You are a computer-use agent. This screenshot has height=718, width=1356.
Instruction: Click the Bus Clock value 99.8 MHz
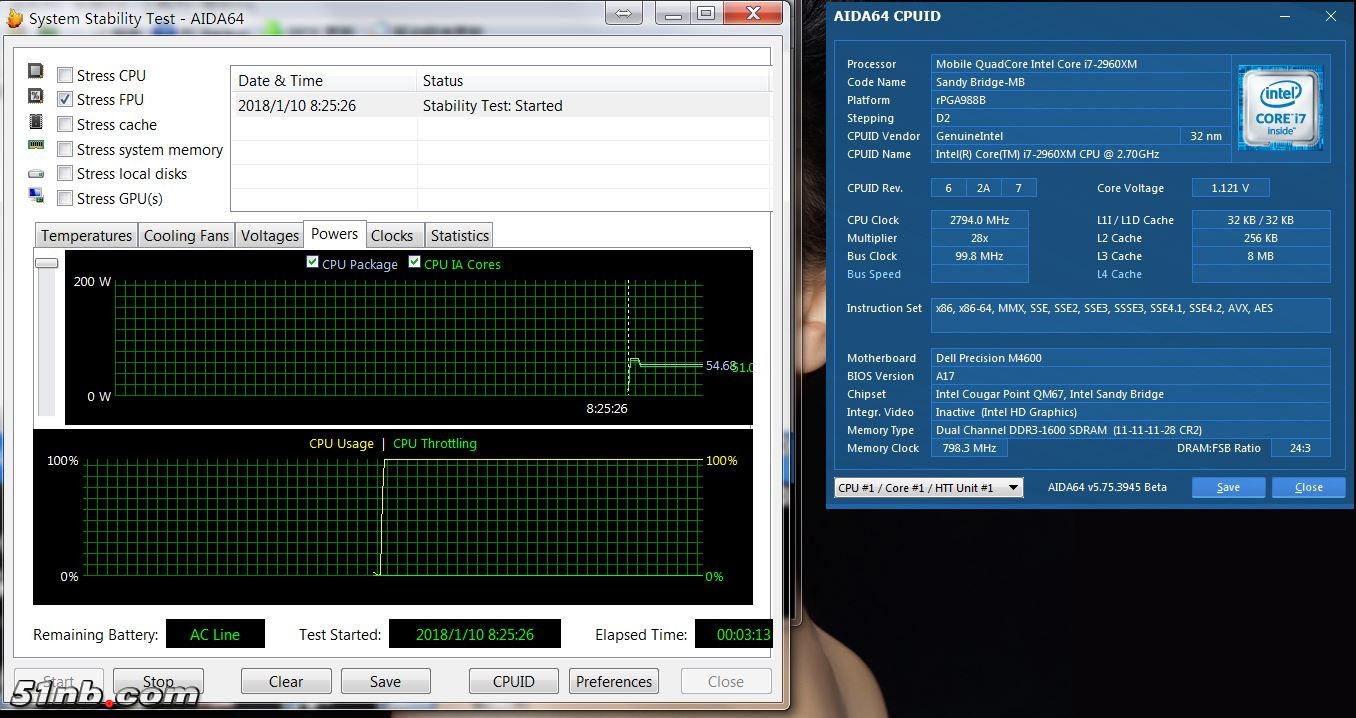tap(979, 256)
